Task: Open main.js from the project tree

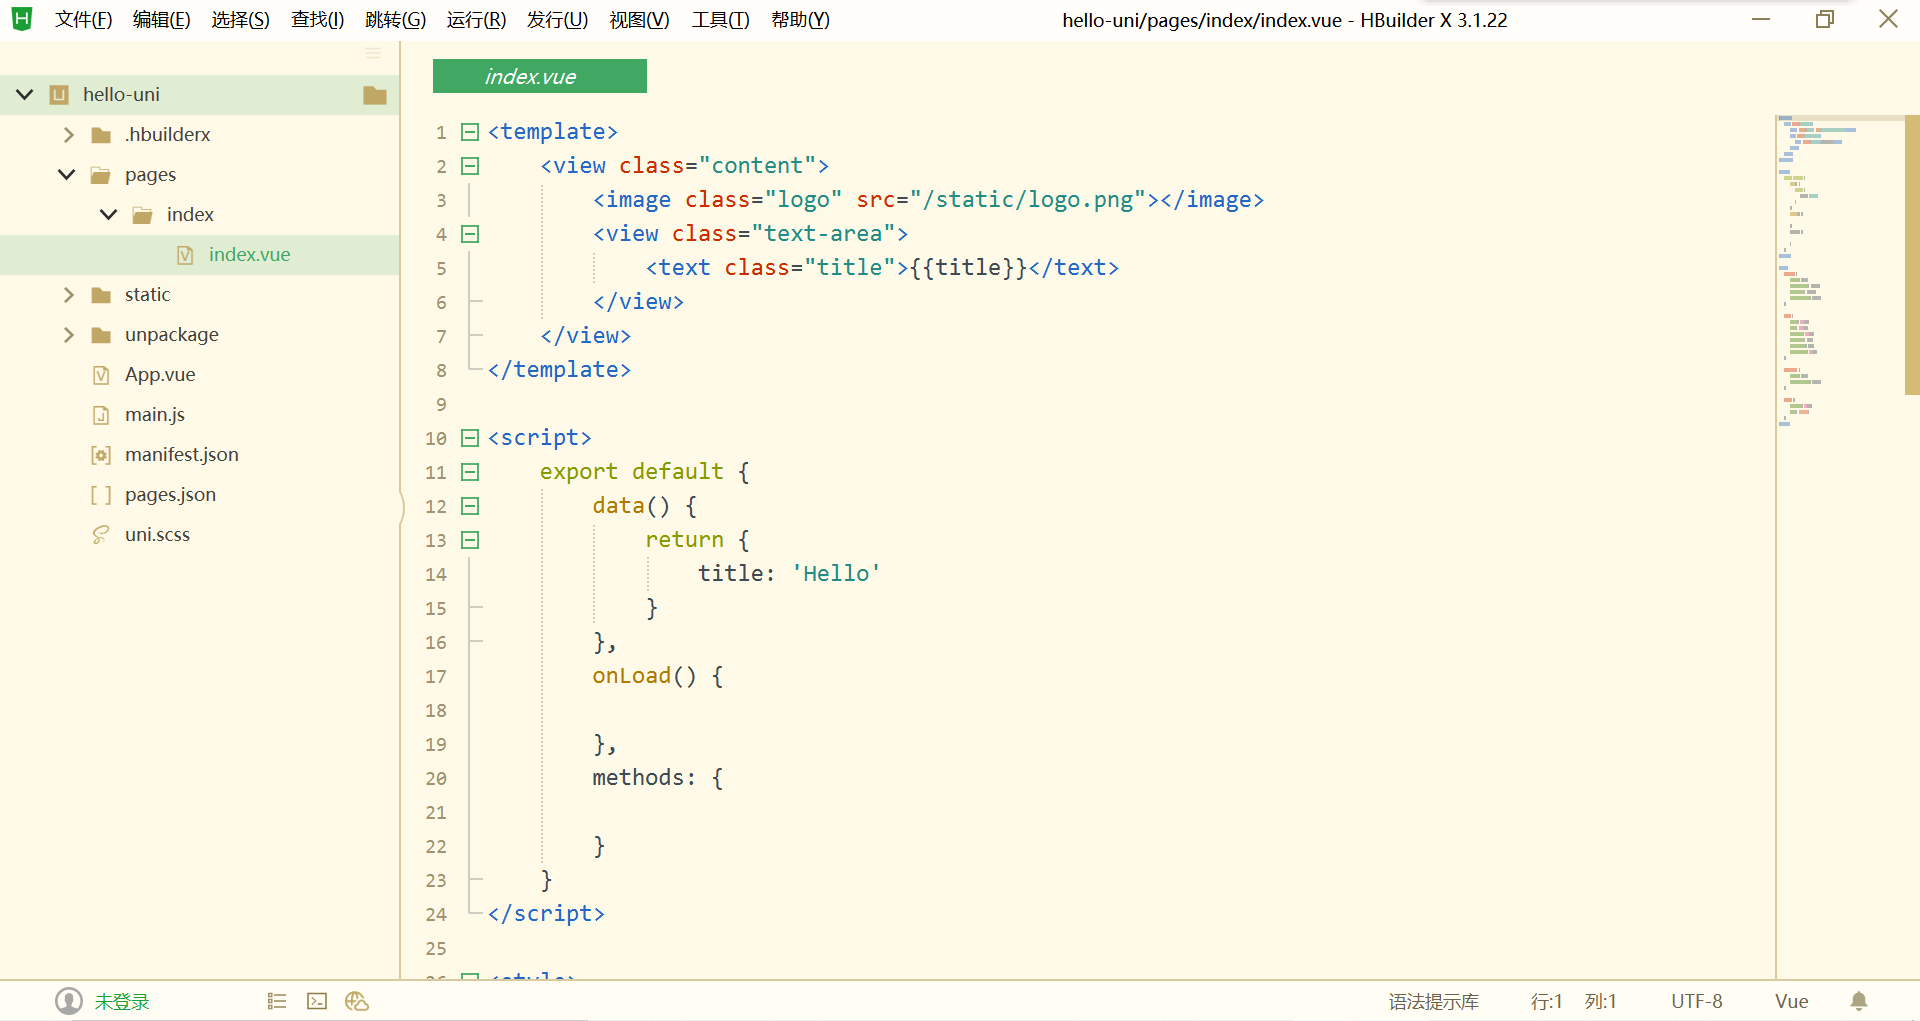Action: (x=155, y=415)
